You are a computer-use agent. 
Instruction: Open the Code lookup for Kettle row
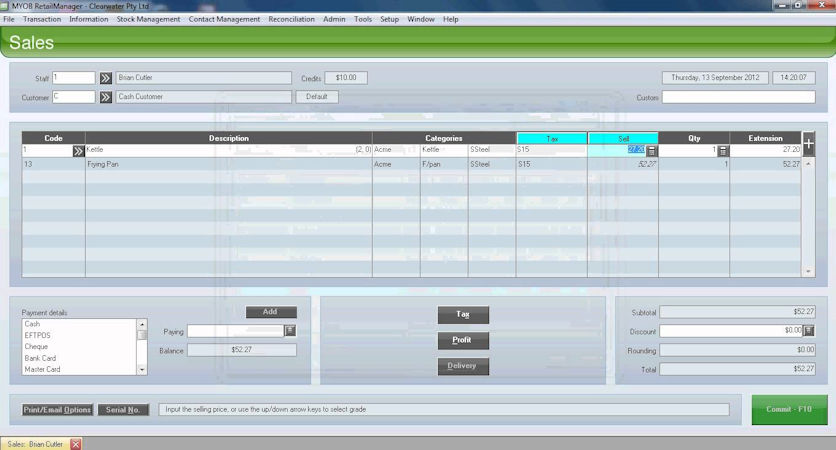[x=79, y=151]
